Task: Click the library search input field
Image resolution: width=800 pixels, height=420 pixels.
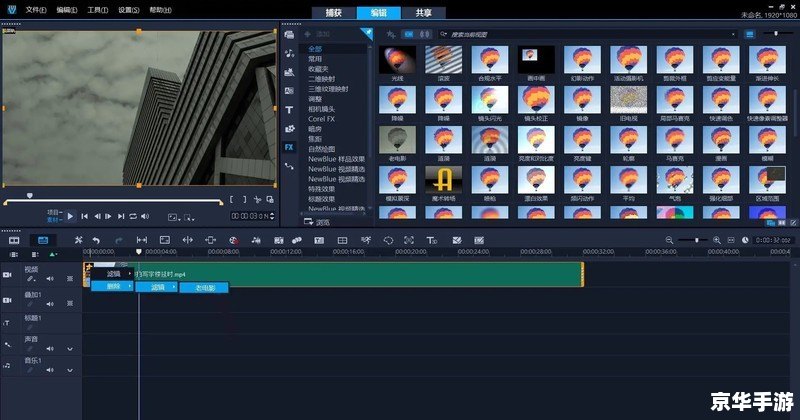Action: coord(589,34)
